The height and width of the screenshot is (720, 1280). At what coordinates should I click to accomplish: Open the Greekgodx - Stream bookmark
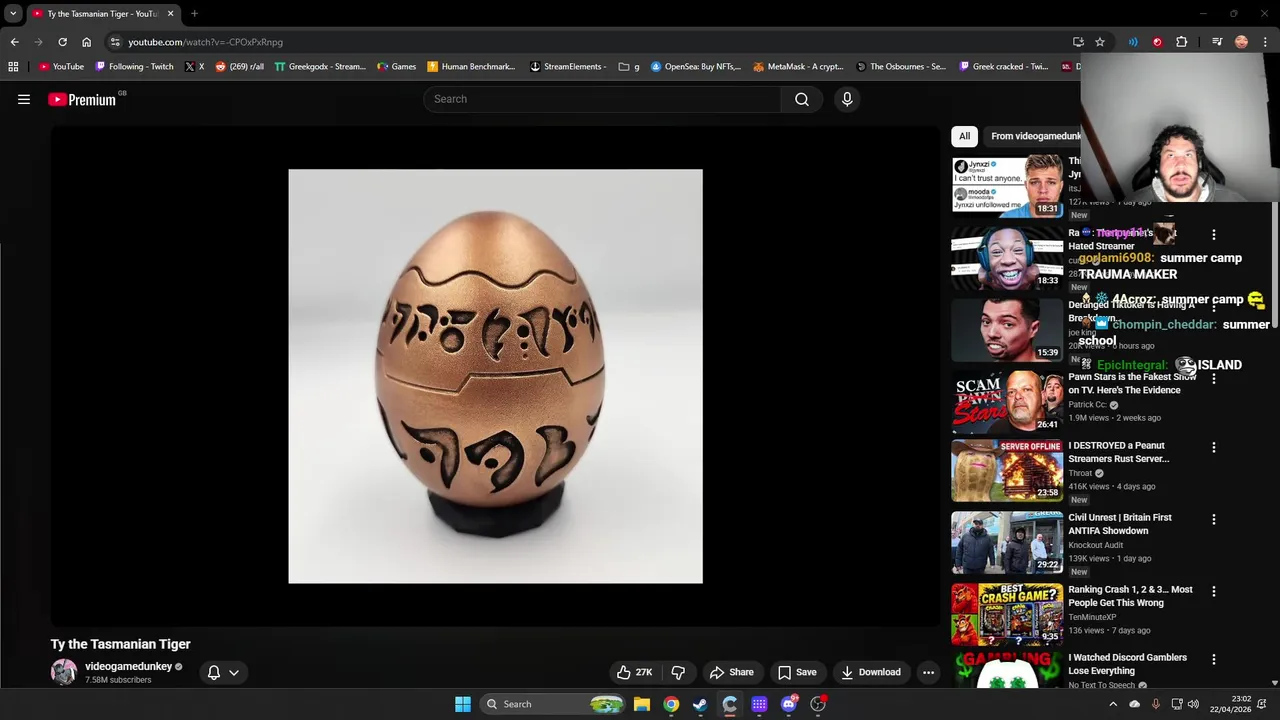[x=320, y=67]
